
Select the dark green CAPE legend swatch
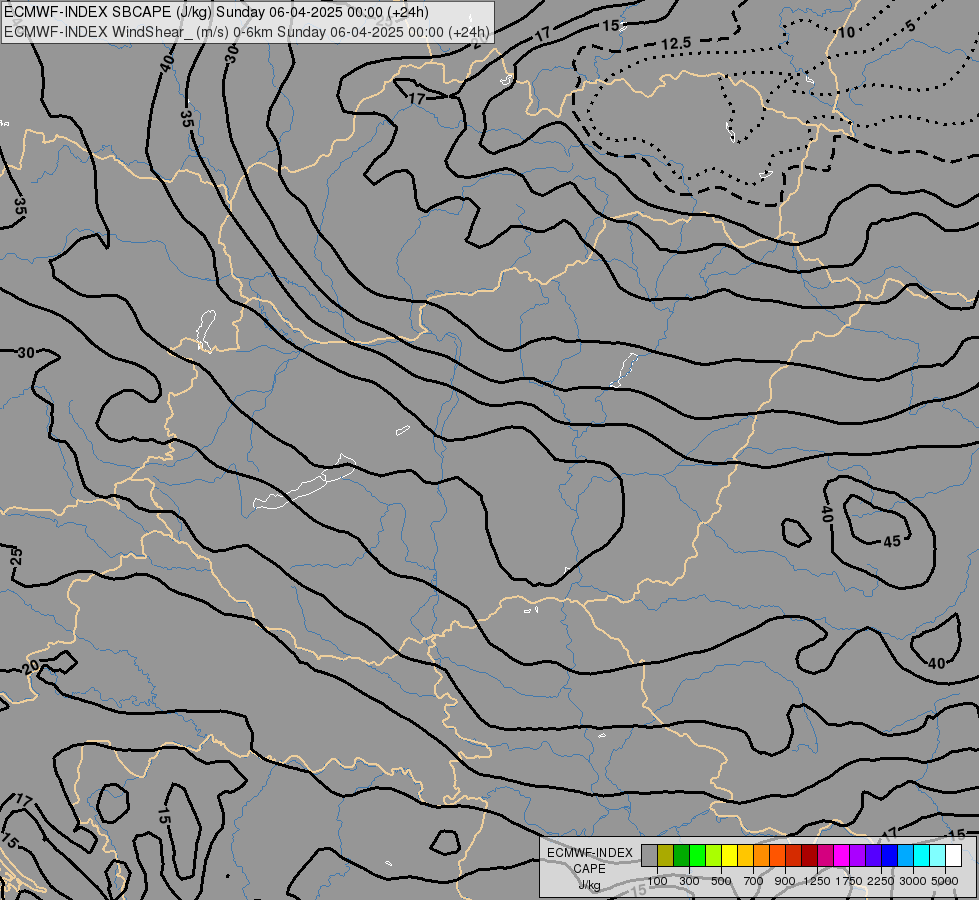pyautogui.click(x=681, y=855)
